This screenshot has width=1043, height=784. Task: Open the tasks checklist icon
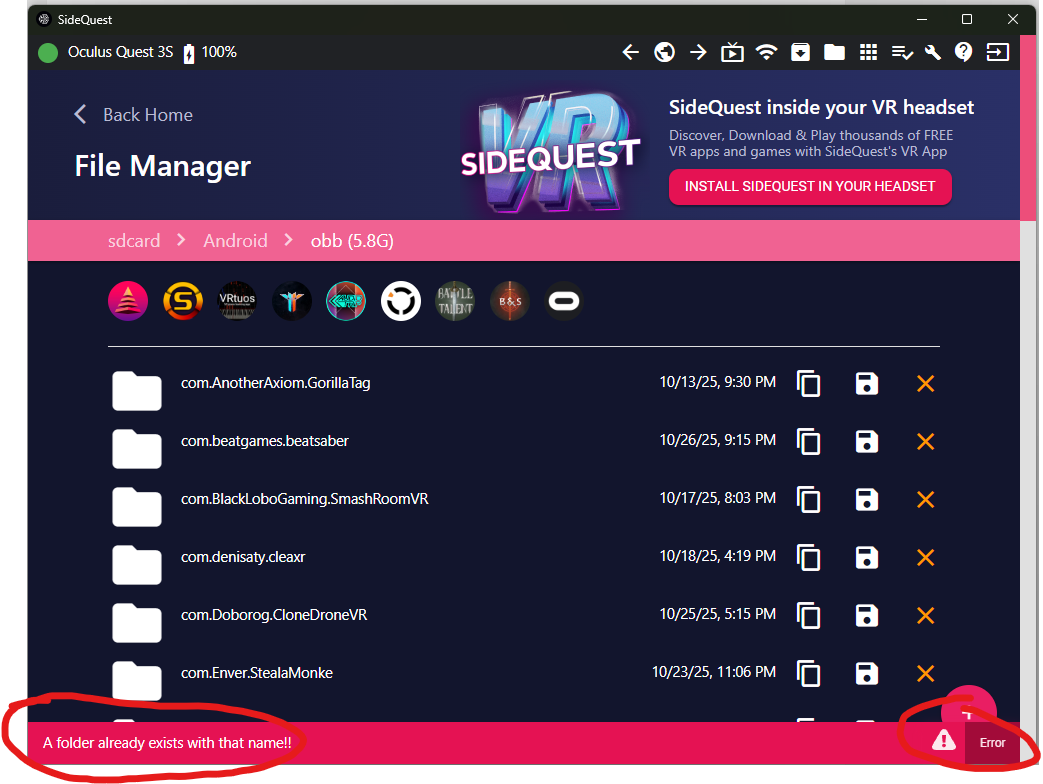tap(902, 53)
